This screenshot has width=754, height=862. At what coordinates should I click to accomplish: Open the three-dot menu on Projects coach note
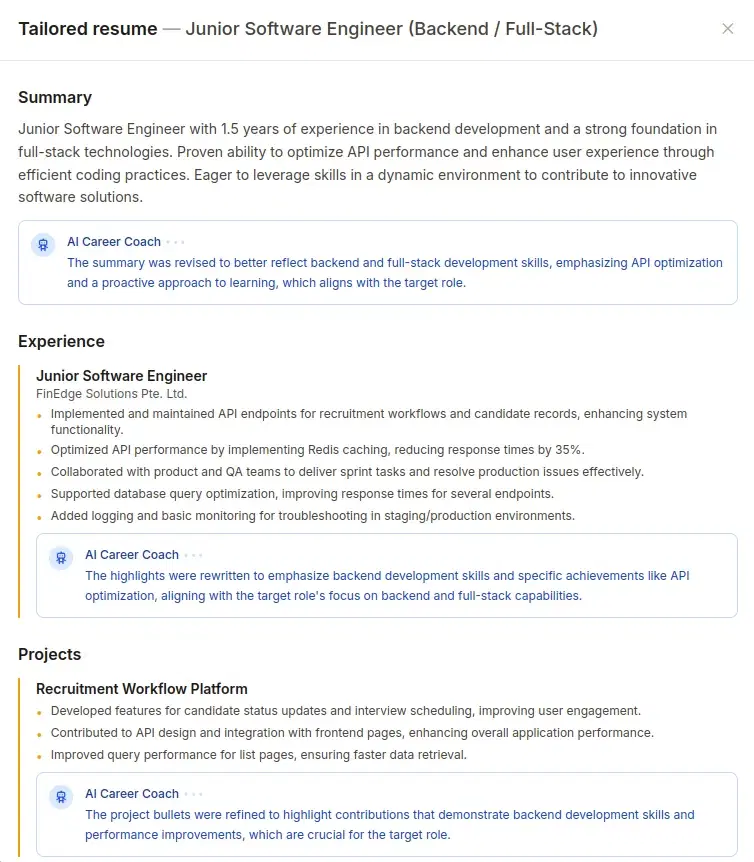coord(194,793)
